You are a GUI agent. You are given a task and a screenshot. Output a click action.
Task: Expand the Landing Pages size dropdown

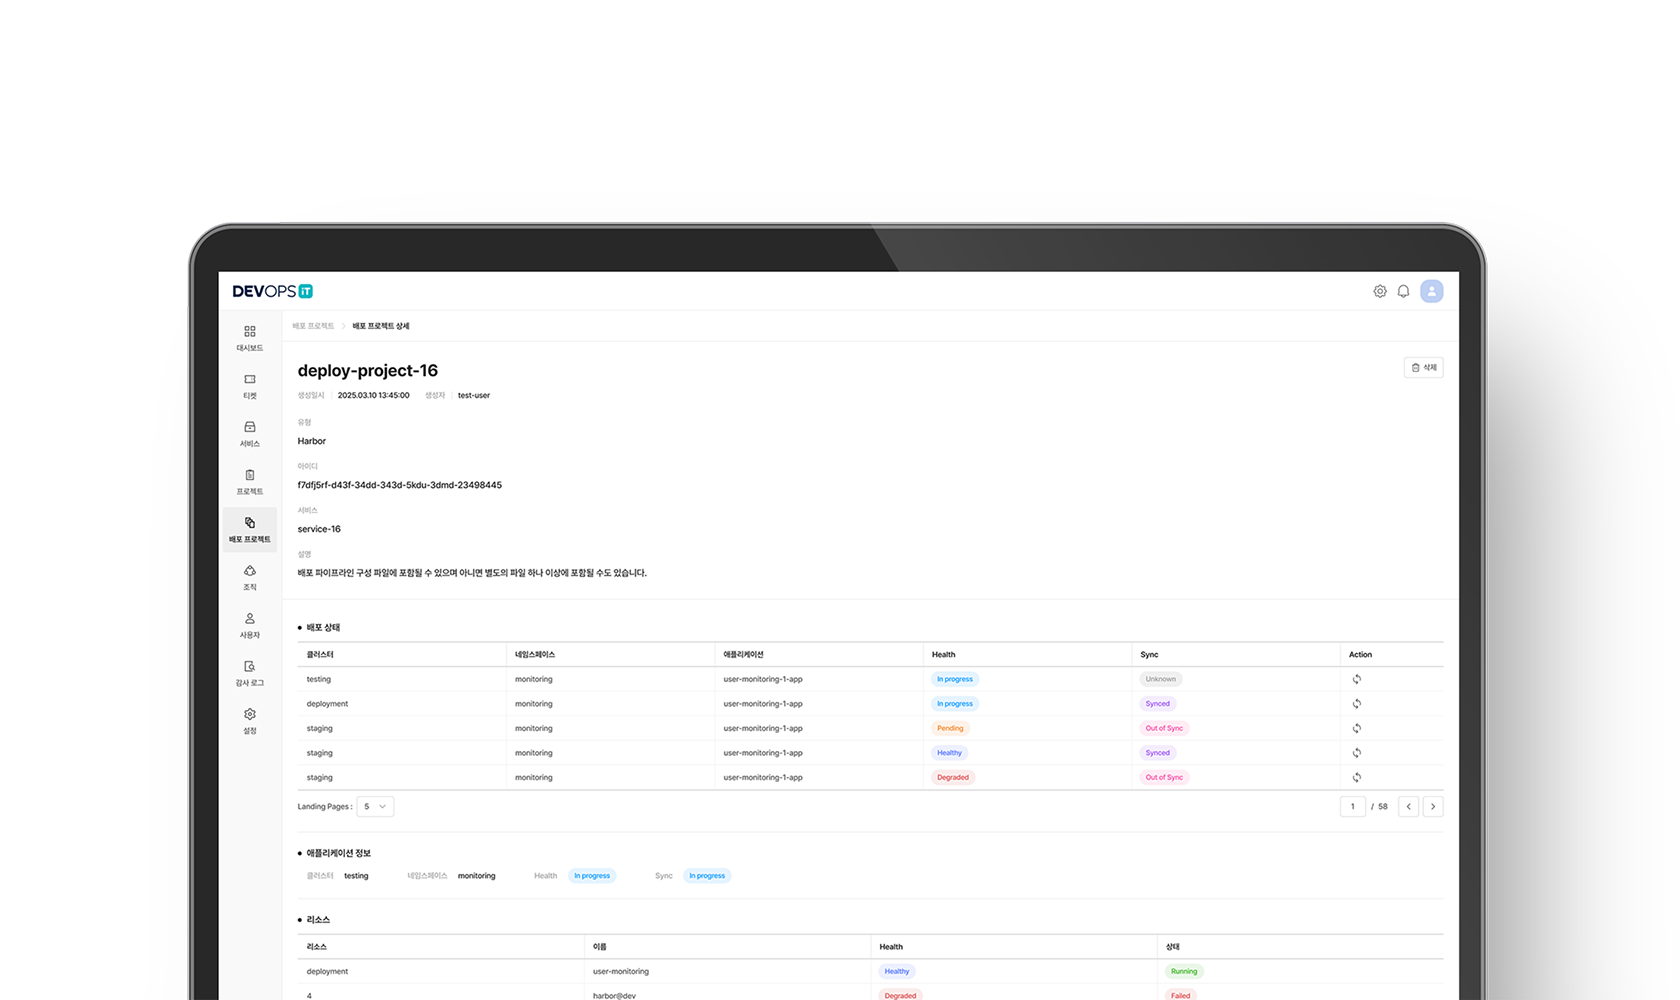coord(375,807)
